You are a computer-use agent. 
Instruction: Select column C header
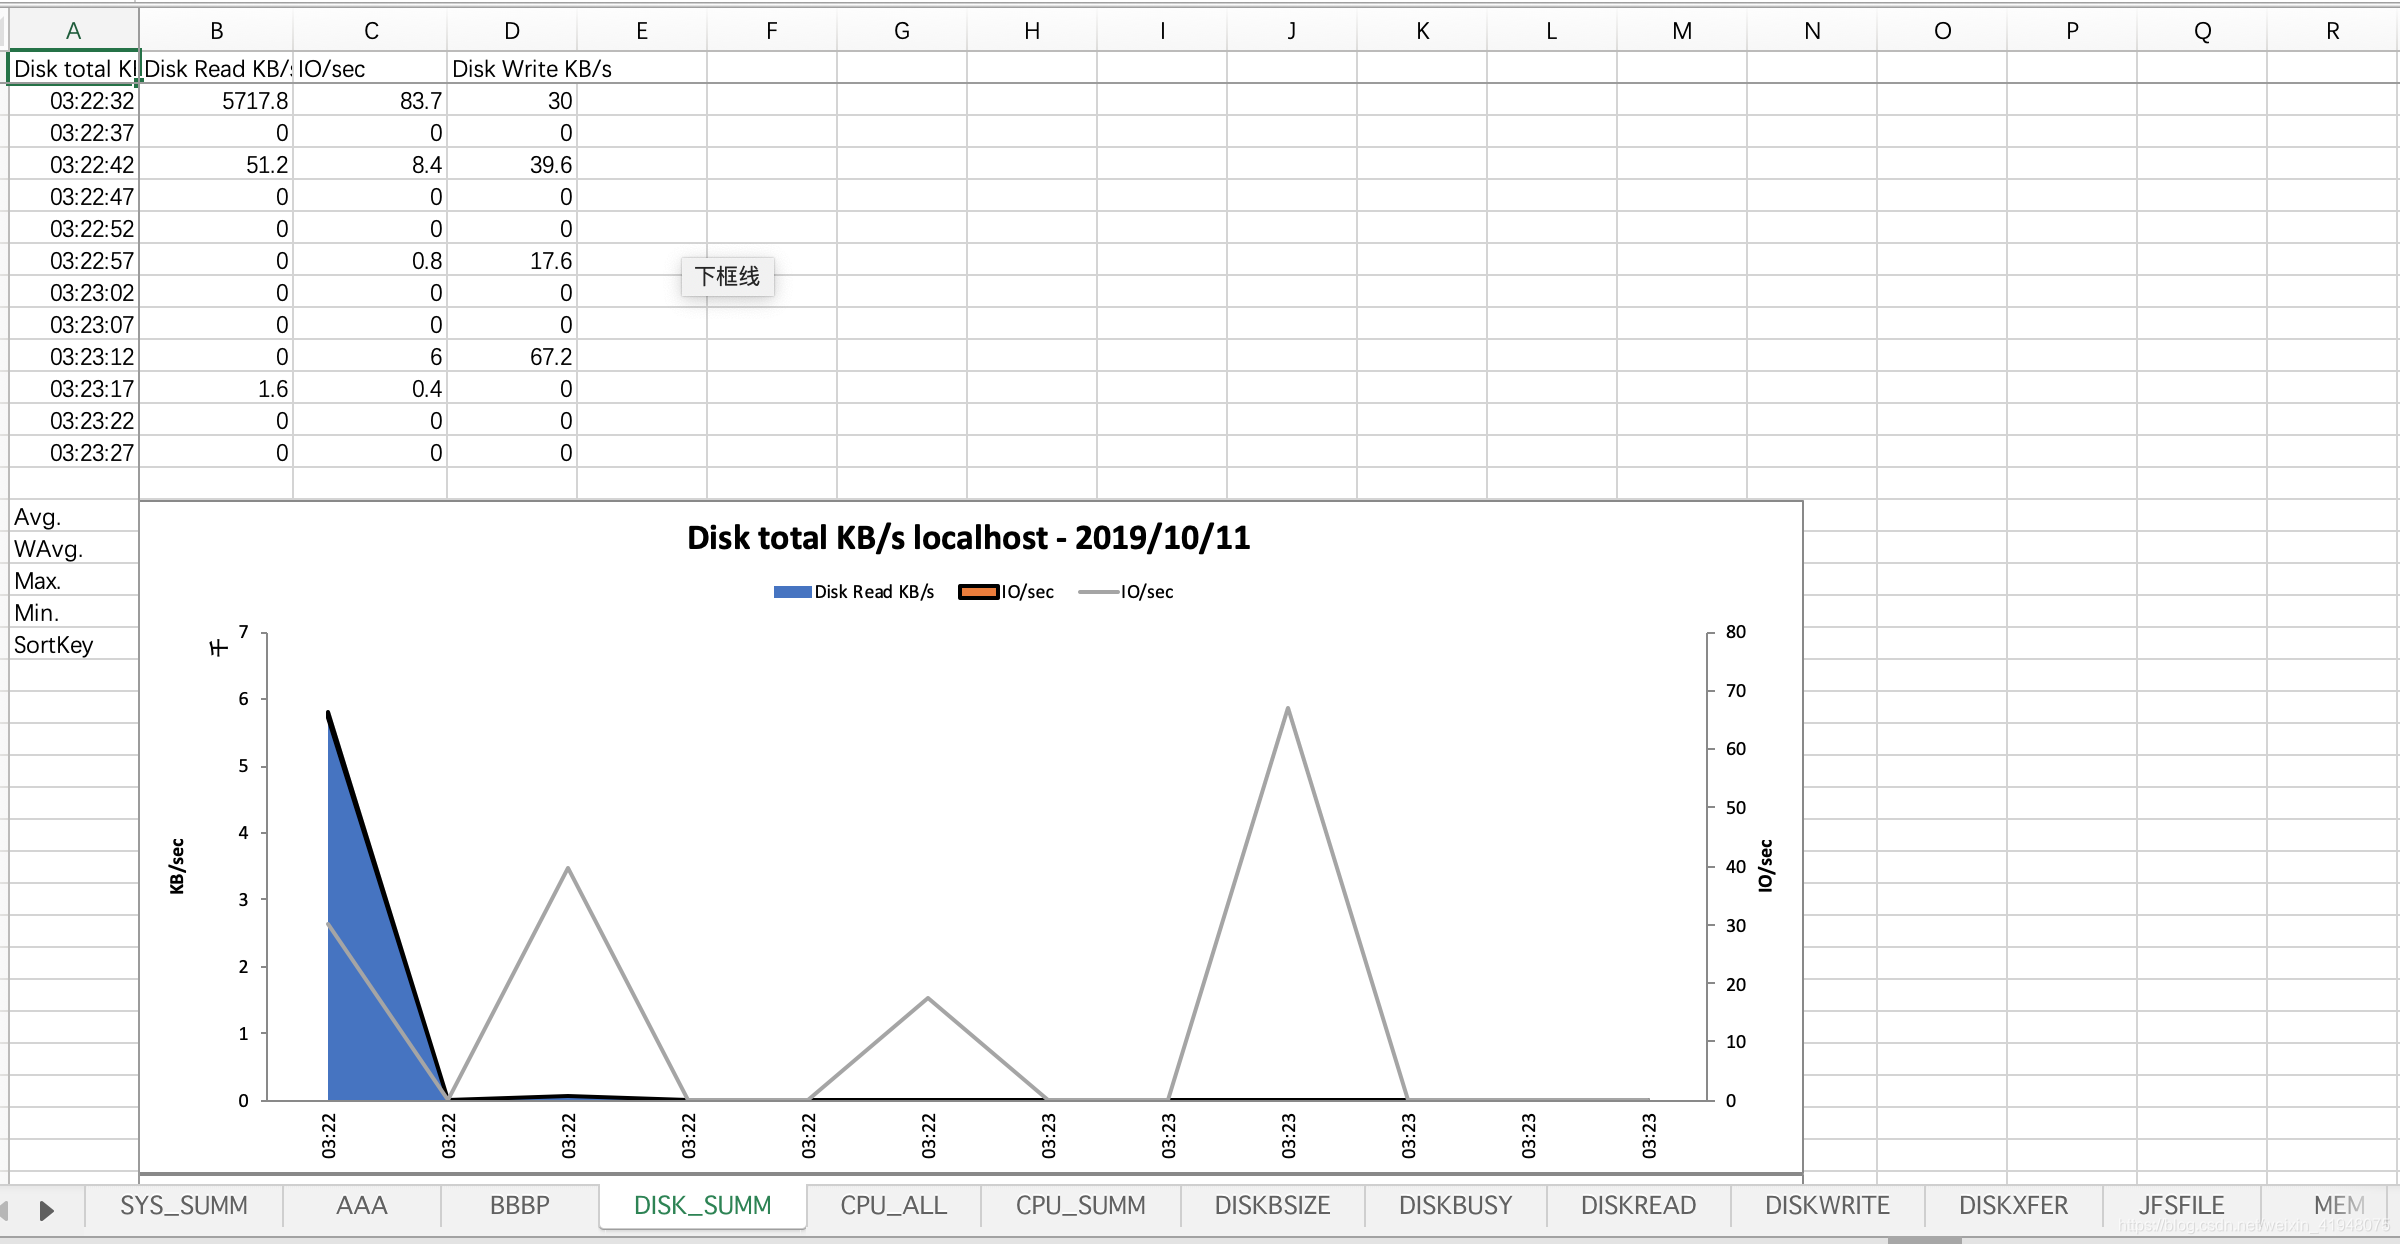[370, 31]
